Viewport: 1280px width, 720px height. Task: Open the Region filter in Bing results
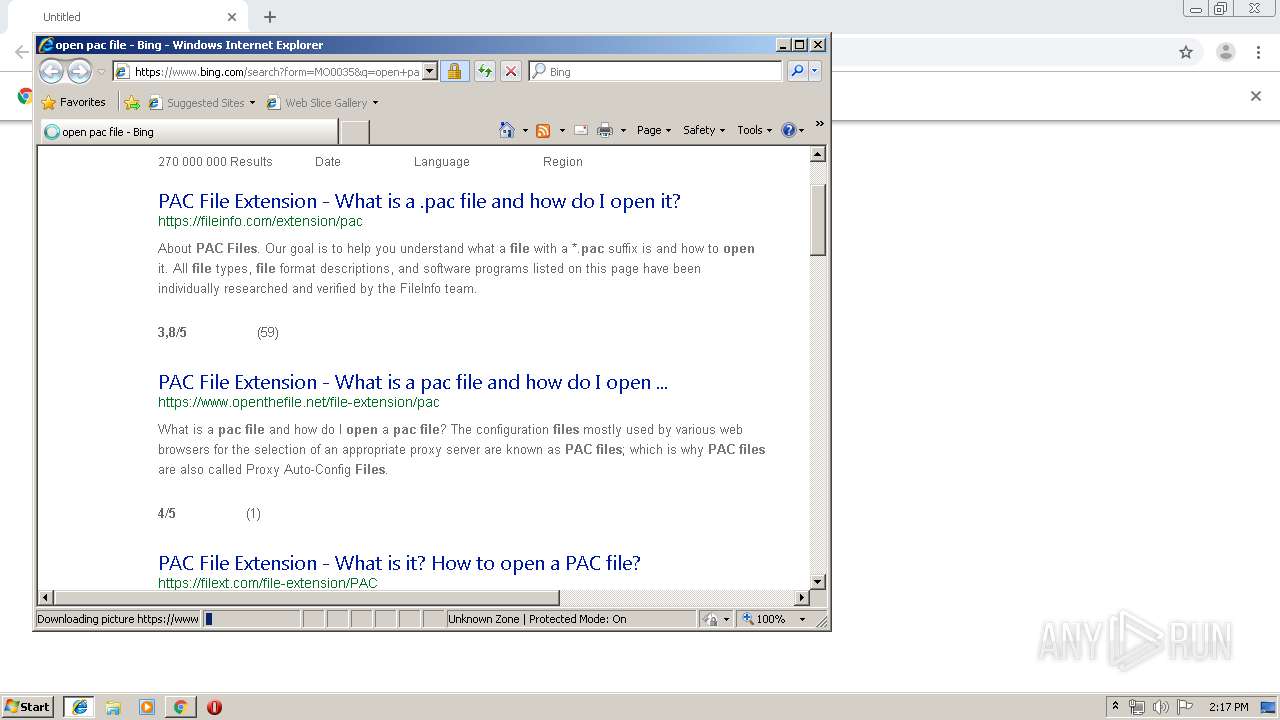click(563, 162)
